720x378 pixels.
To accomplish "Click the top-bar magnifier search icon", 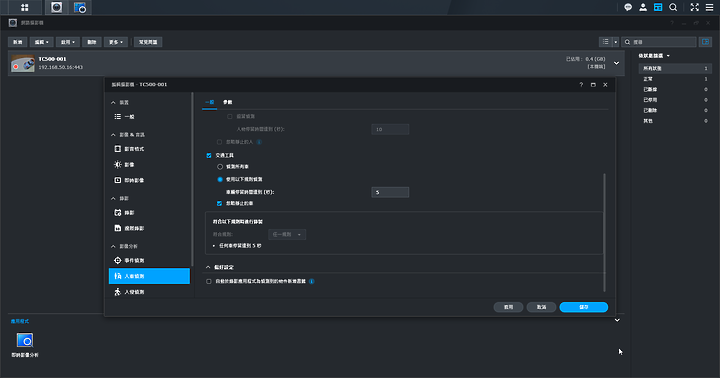I will coord(673,7).
